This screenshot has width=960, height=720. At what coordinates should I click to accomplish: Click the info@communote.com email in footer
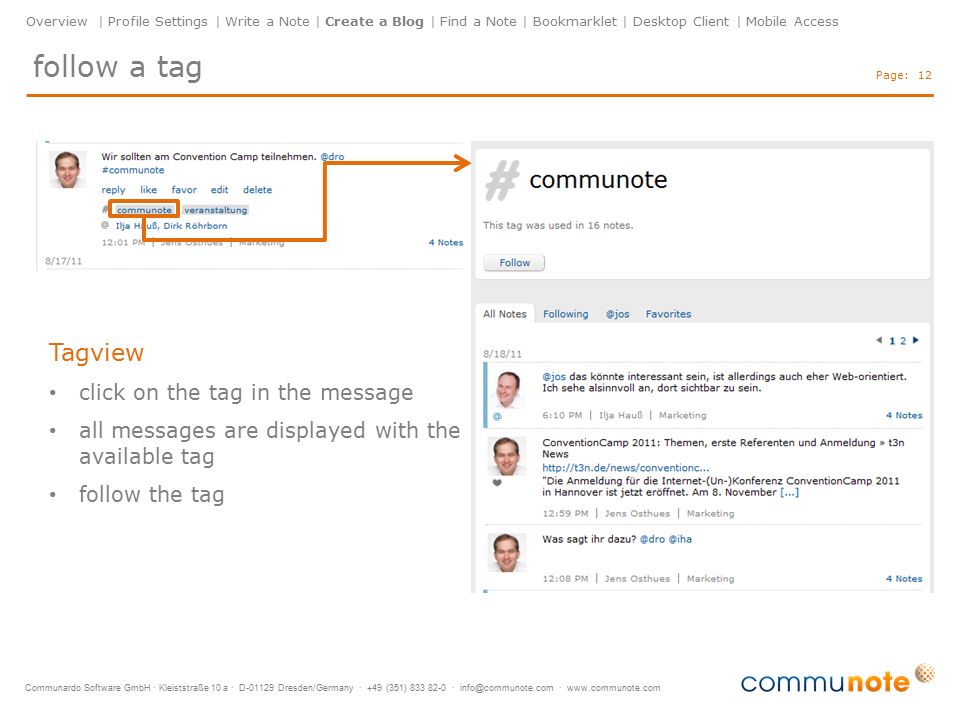[x=506, y=688]
